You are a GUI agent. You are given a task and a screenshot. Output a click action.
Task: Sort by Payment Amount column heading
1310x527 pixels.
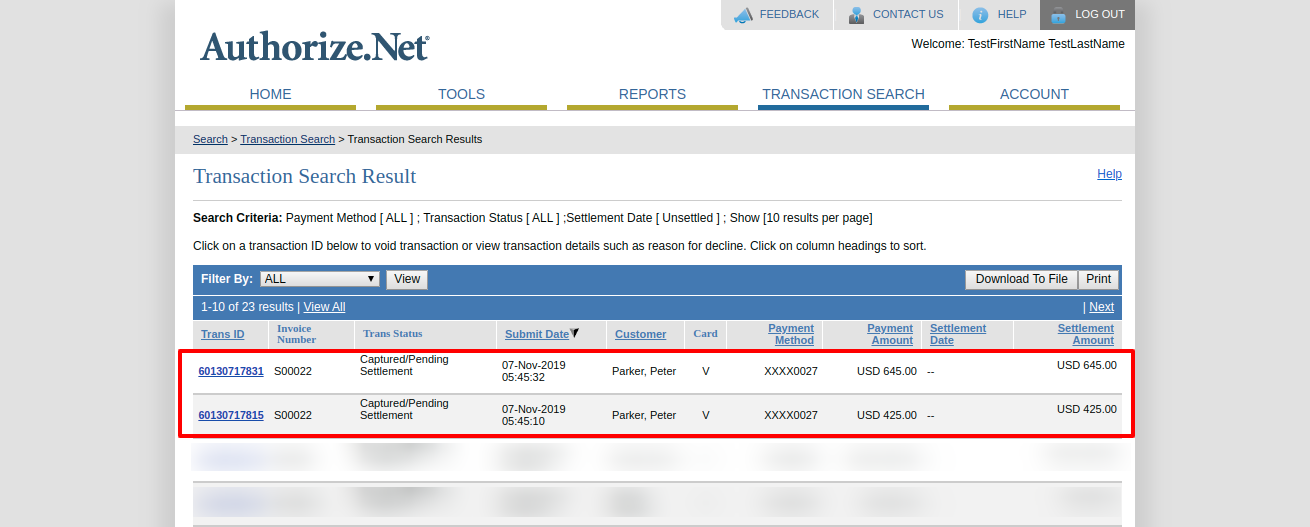pos(889,334)
